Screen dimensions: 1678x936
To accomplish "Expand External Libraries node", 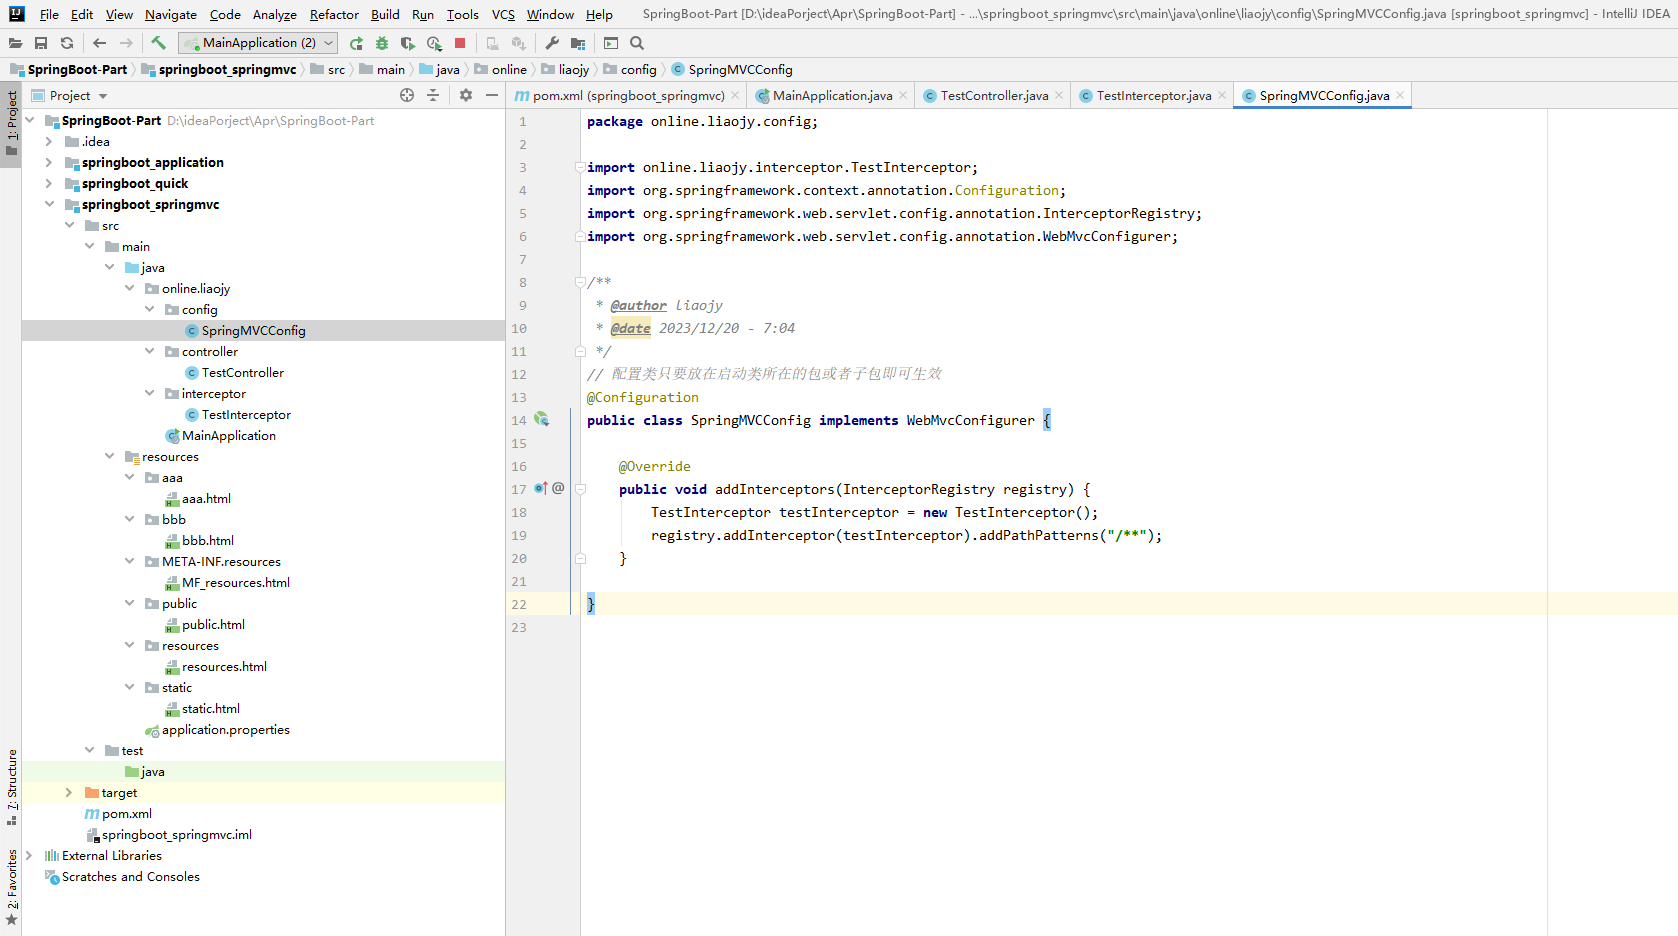I will pos(29,855).
